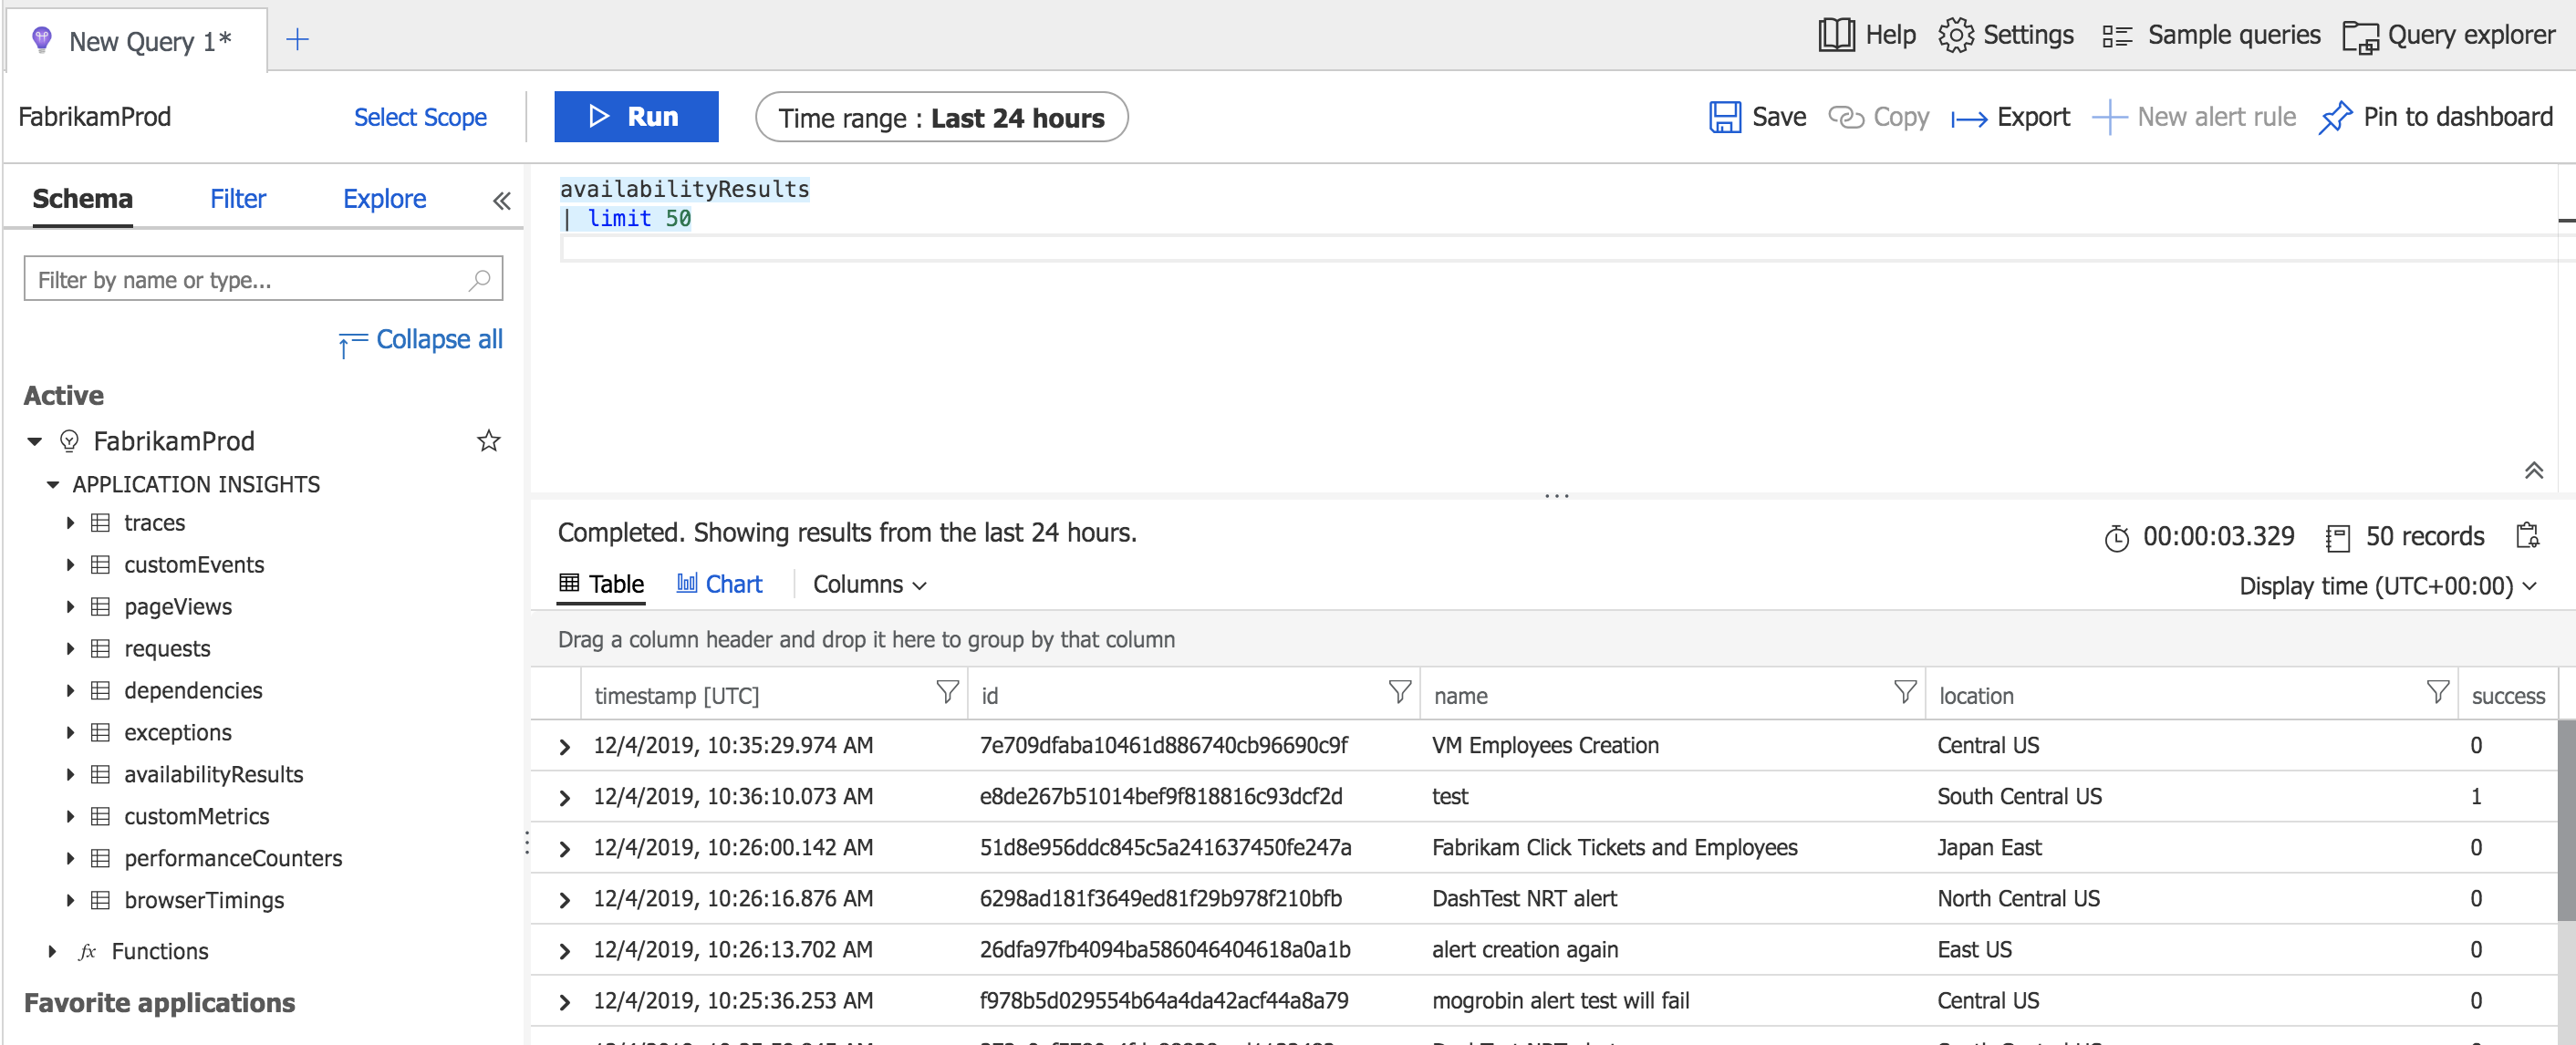Expand the Functions tree node
The height and width of the screenshot is (1045, 2576).
(52, 951)
